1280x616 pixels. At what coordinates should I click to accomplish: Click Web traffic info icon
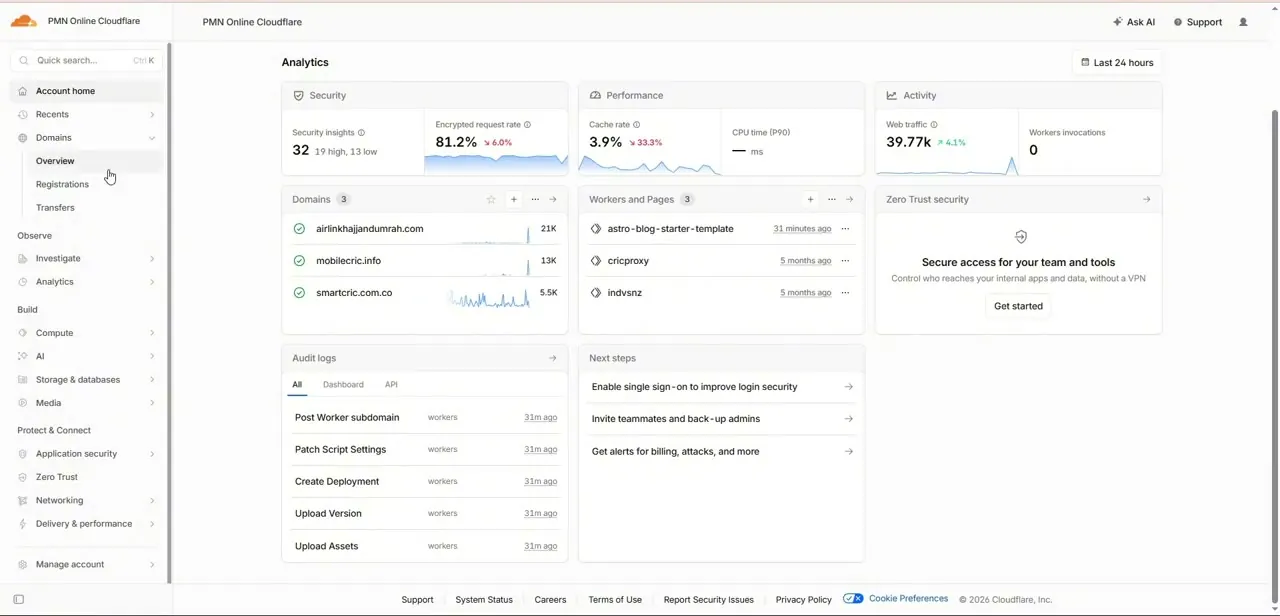pos(934,125)
